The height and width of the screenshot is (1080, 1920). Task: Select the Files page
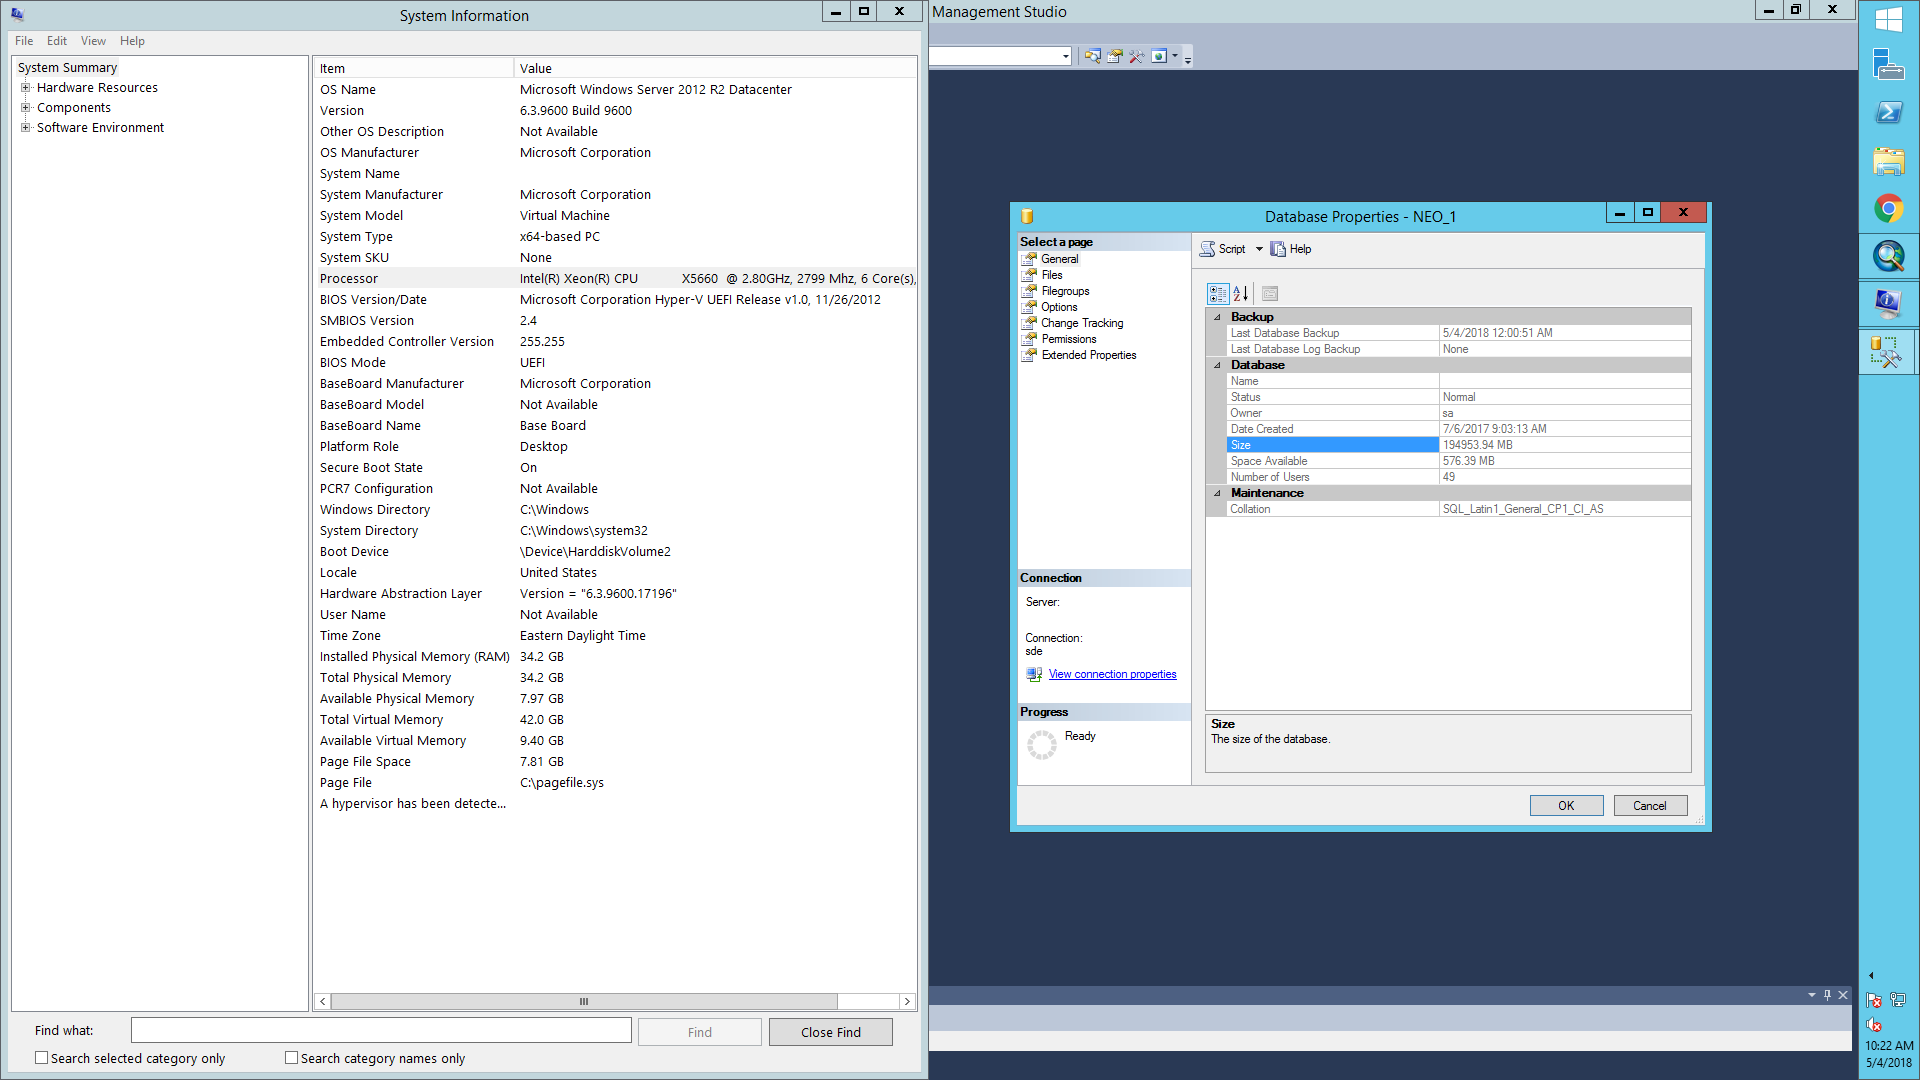(1051, 275)
